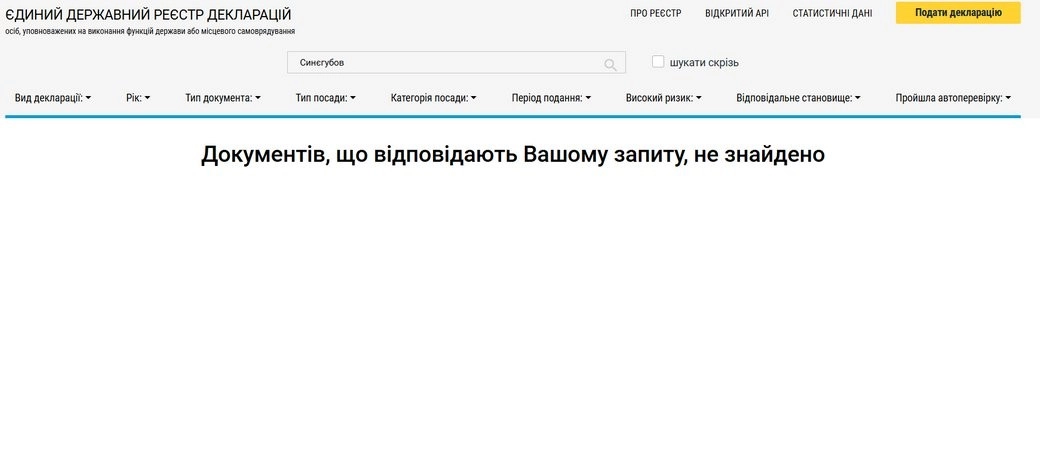Click the subtitle text 'осіб, уповноважених на виконання'
Image resolution: width=1040 pixels, height=450 pixels.
[x=64, y=31]
